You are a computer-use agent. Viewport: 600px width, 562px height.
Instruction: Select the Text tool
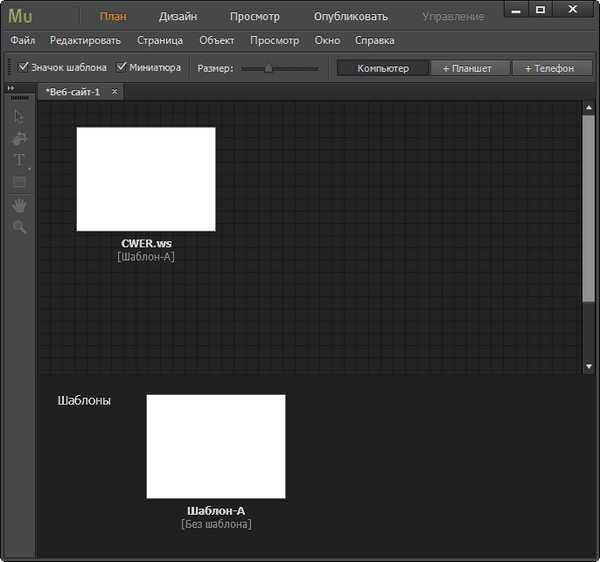tap(19, 160)
